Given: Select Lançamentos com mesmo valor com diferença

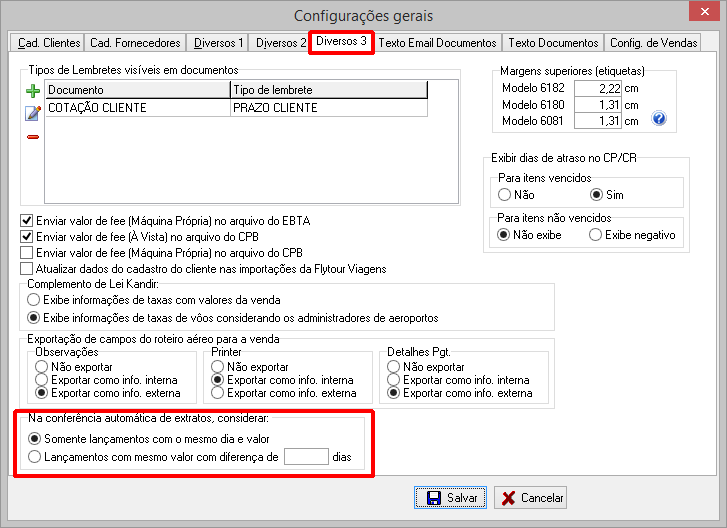Looking at the screenshot, I should pyautogui.click(x=34, y=457).
